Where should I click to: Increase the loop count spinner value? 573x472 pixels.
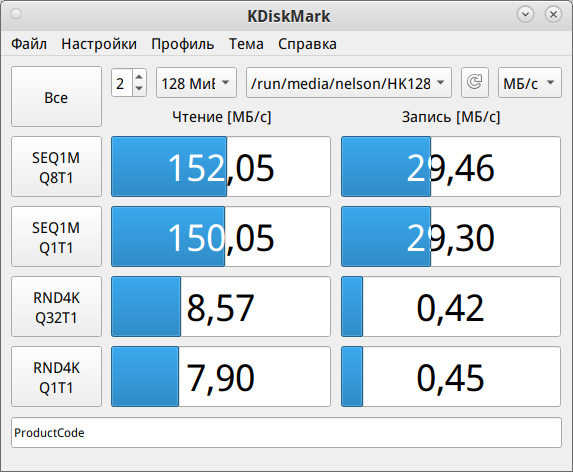139,77
